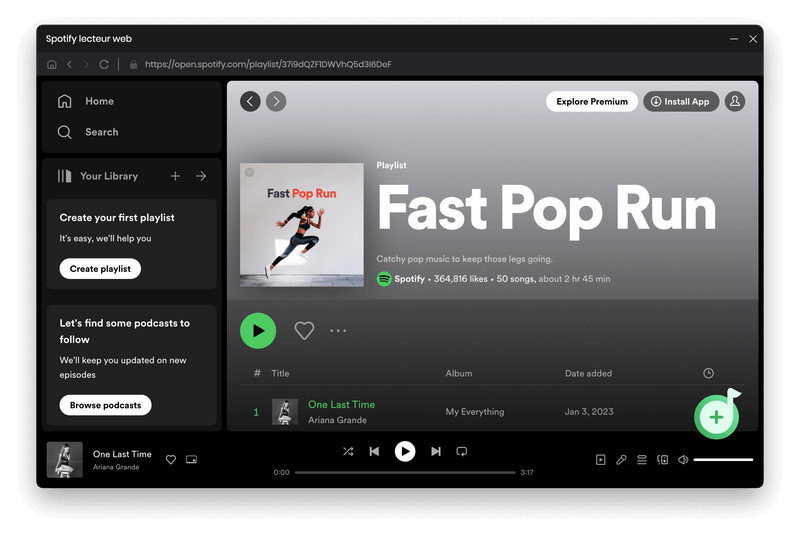The width and height of the screenshot is (800, 536).
Task: Open Home in the Spotify sidebar
Action: (86, 101)
